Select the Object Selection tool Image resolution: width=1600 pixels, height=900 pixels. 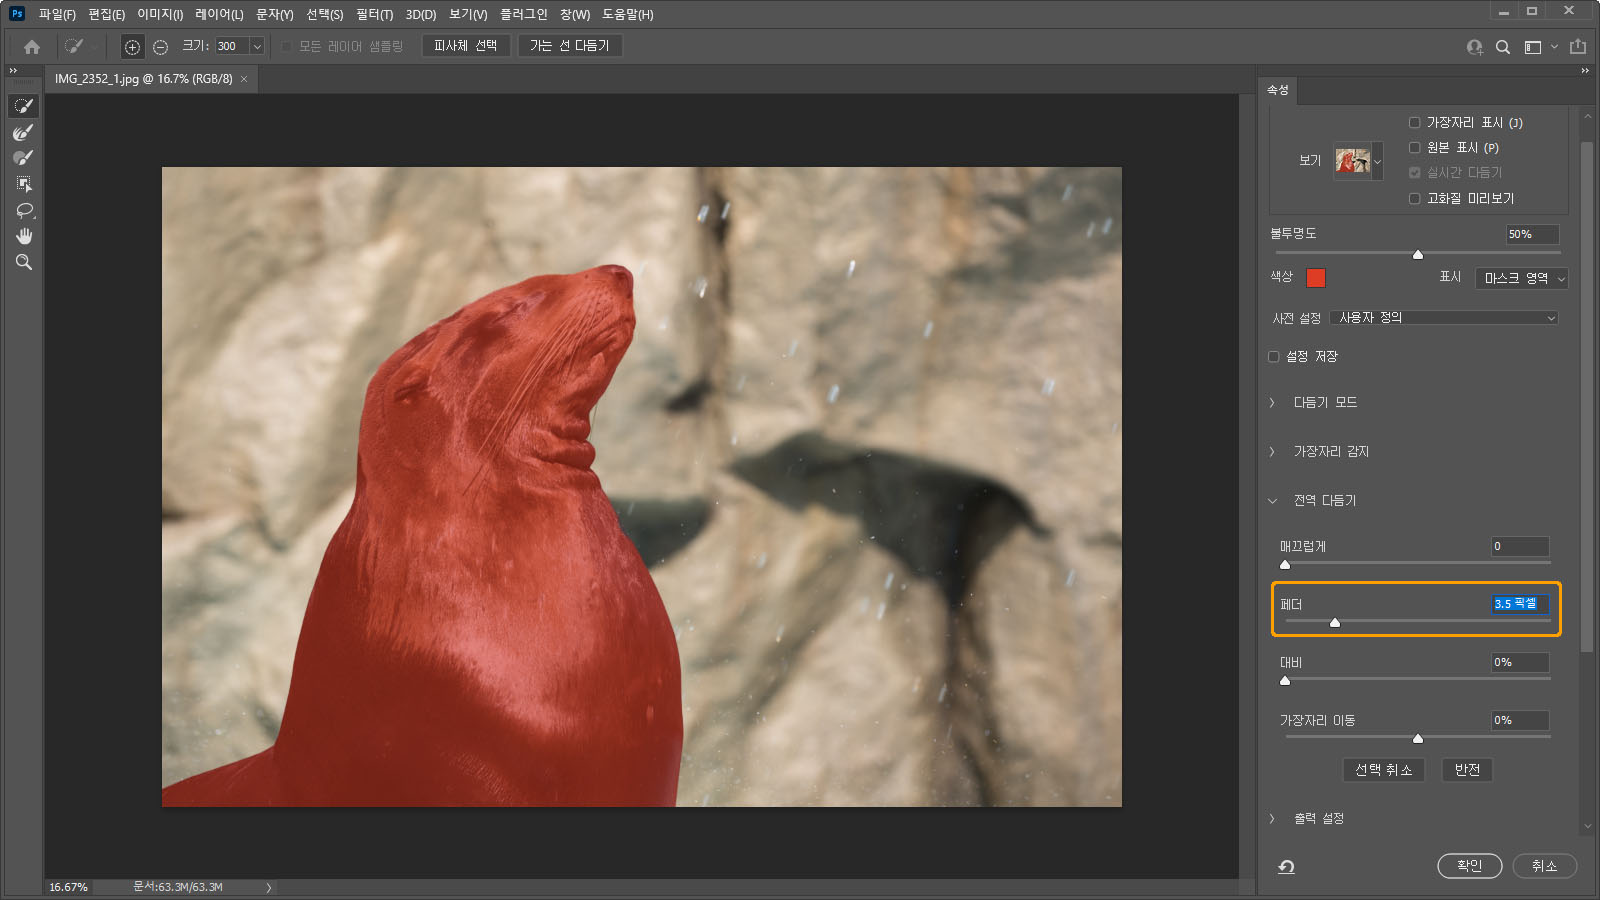click(x=24, y=184)
